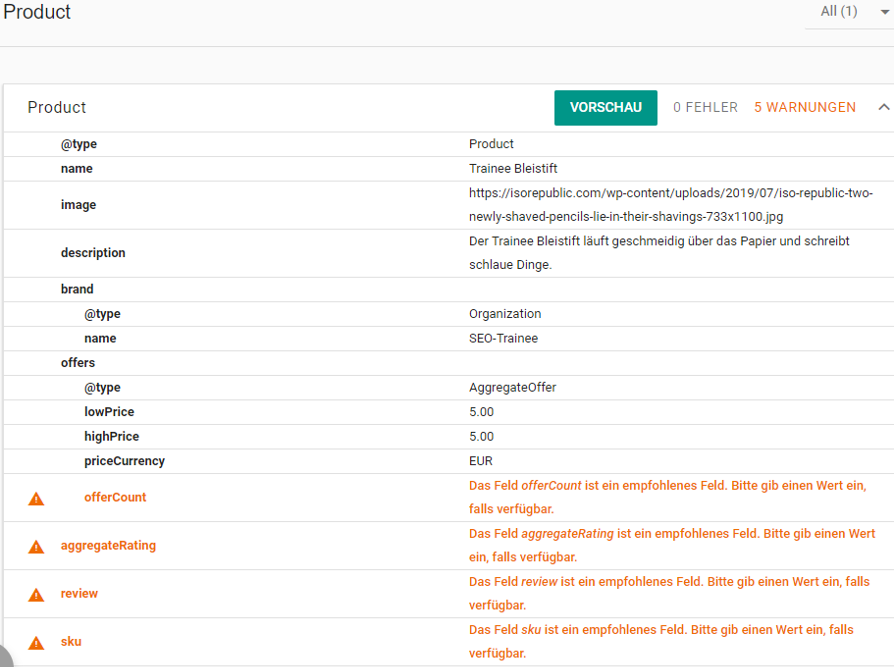Screen dimensions: 894x667
Task: Click warning triangle icon beside review
Action: 36,595
